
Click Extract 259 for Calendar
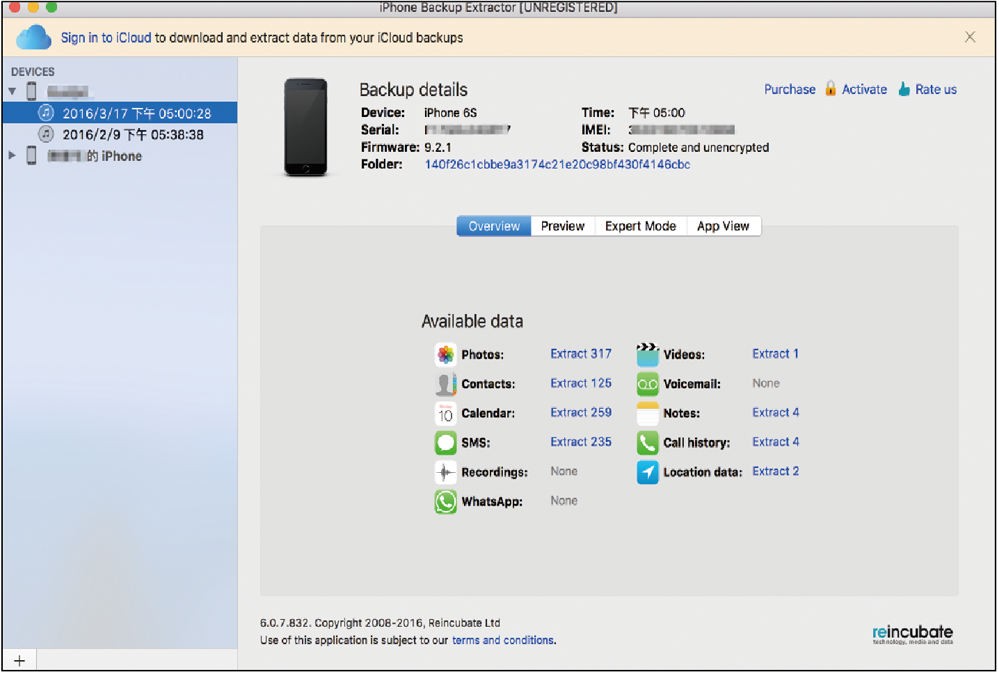click(580, 412)
